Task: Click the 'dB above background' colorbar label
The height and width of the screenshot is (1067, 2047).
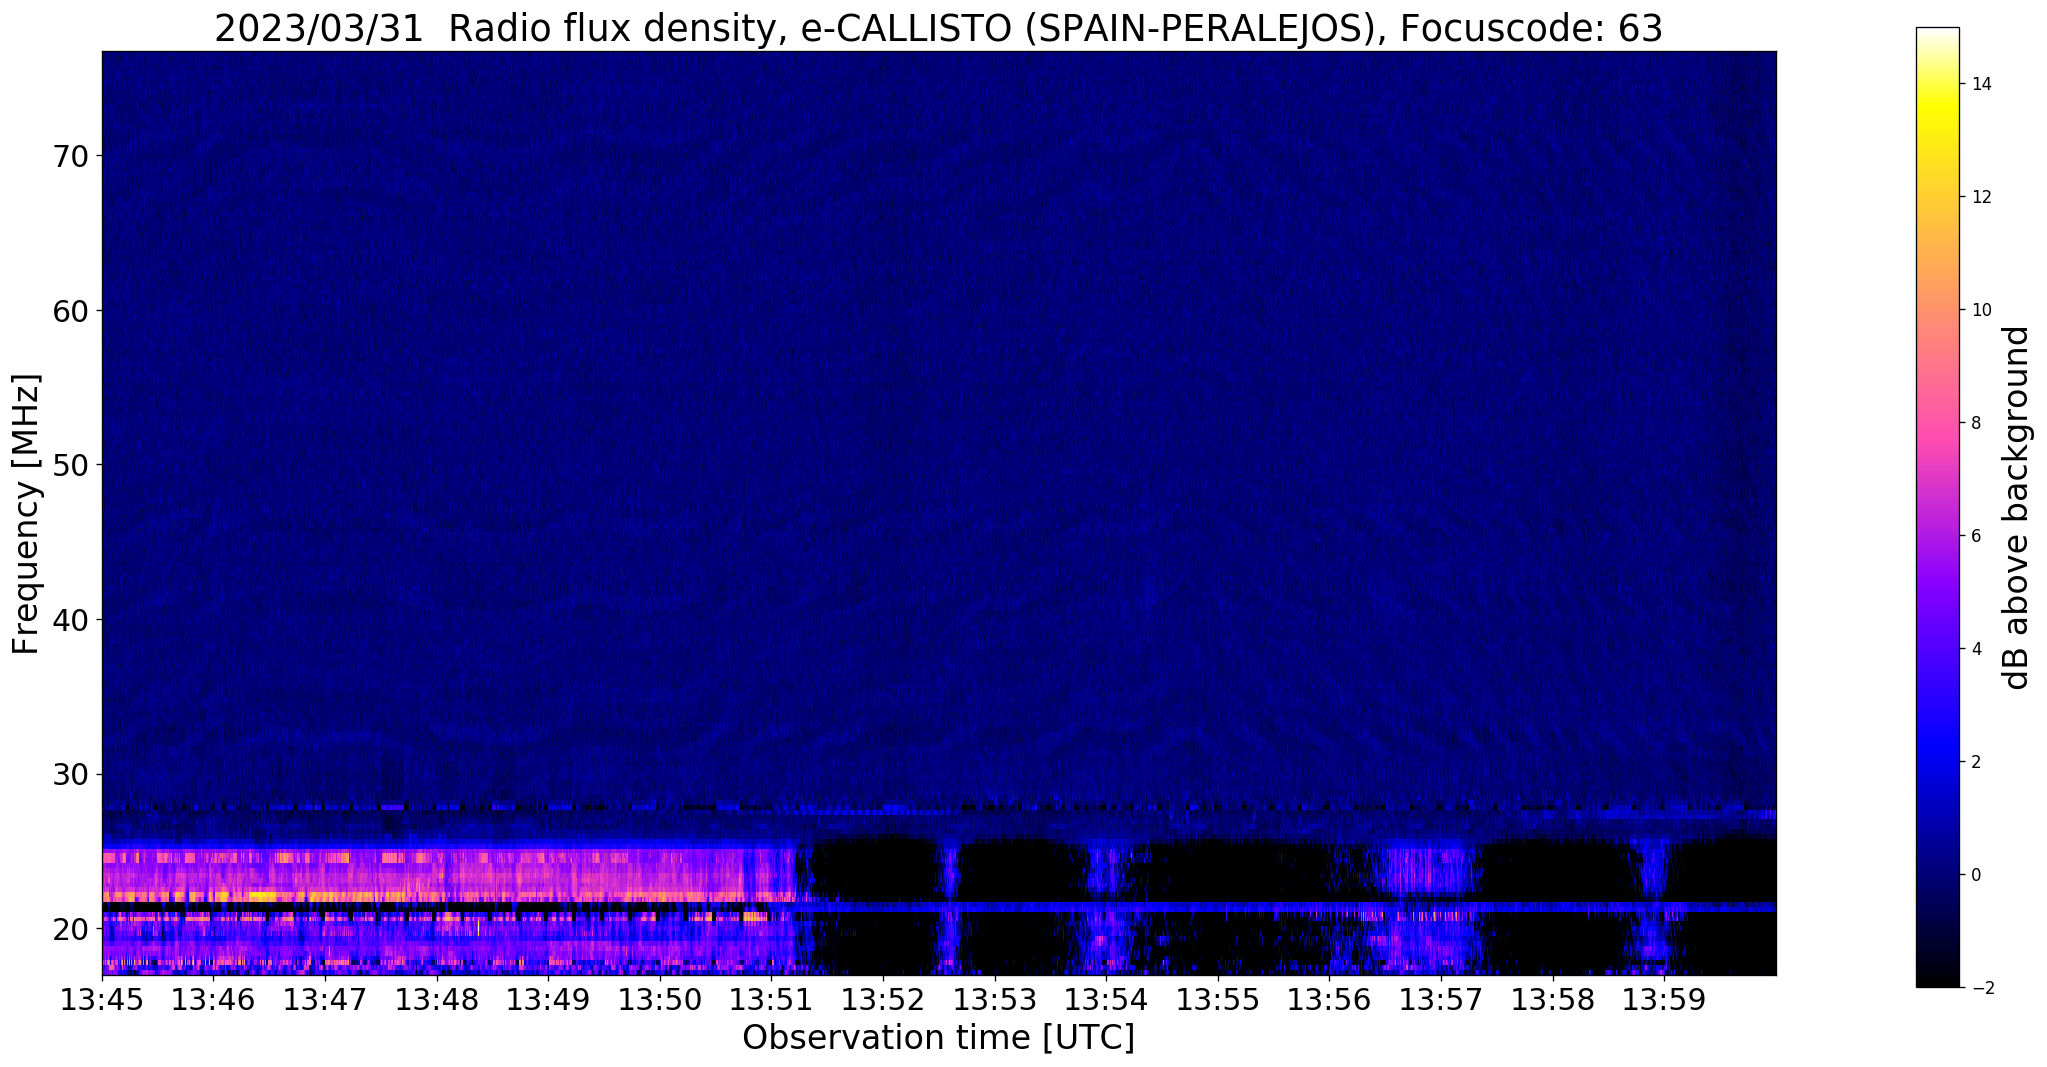Action: click(2017, 507)
